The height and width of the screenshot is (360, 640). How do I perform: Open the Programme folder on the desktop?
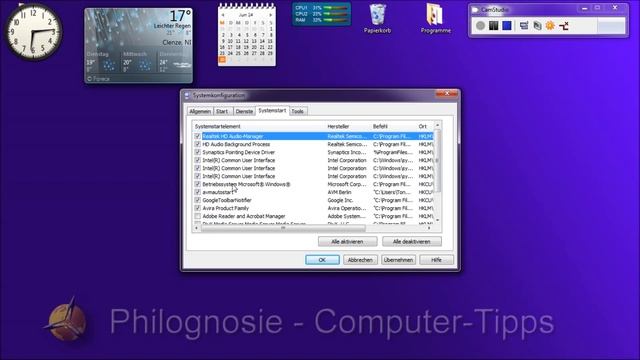[x=436, y=18]
